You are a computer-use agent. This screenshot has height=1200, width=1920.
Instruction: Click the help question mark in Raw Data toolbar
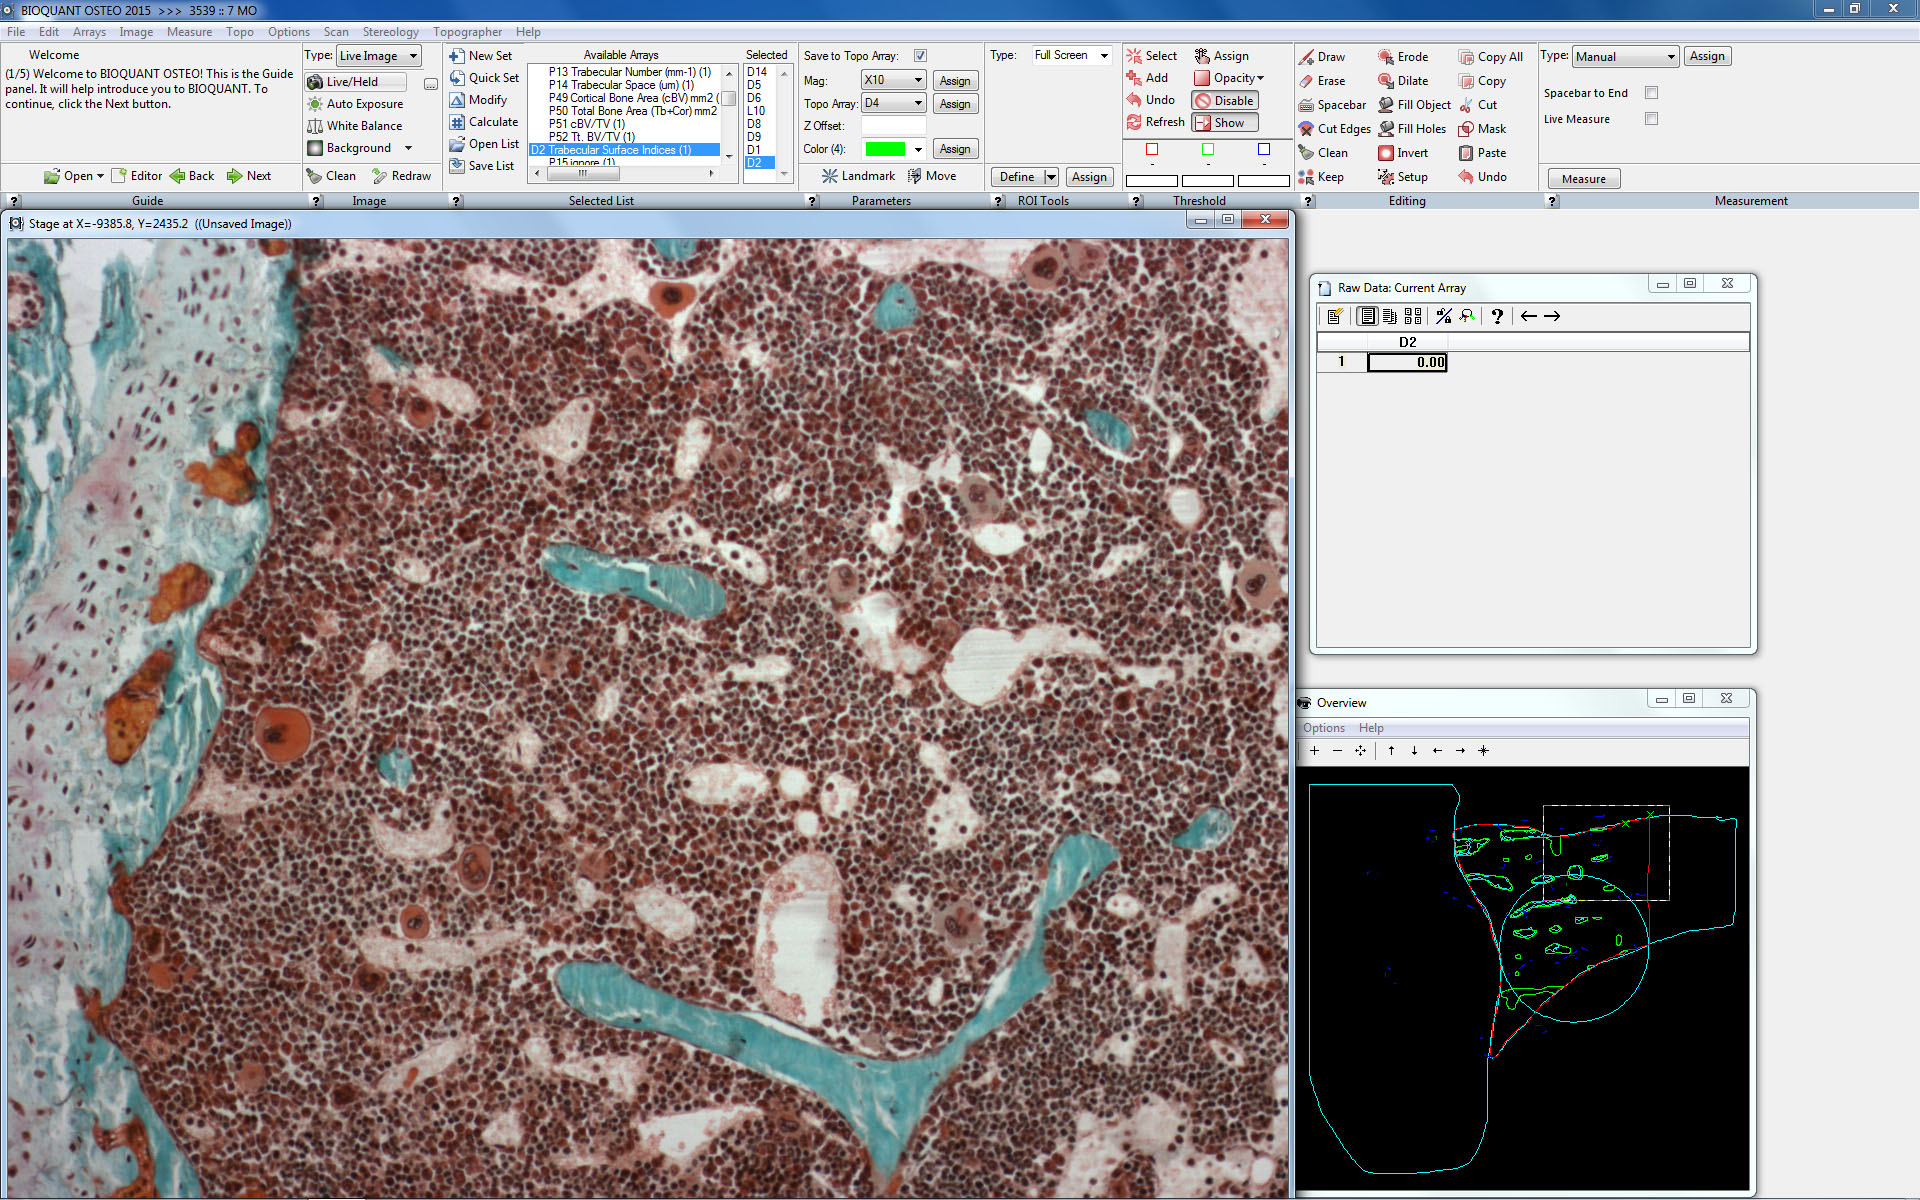pos(1497,316)
